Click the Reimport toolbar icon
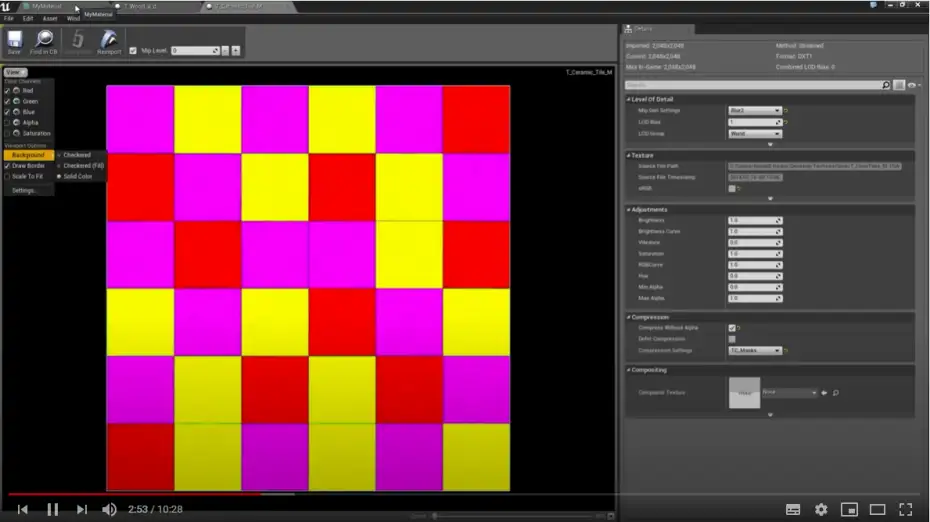930x522 pixels. 109,40
